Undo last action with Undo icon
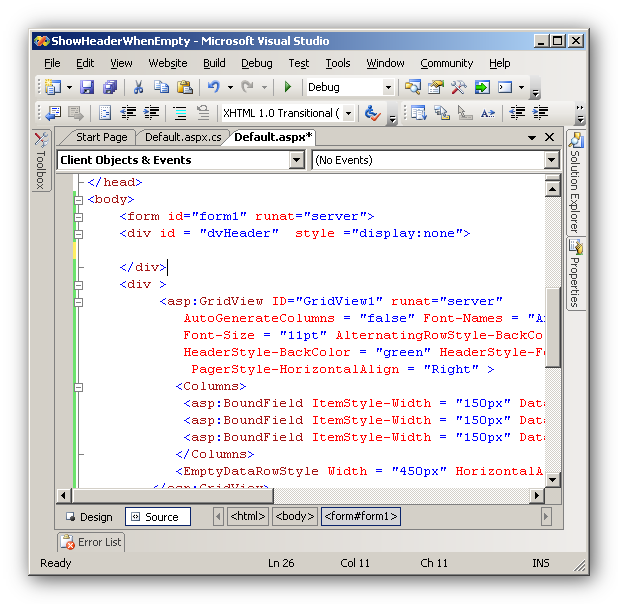The height and width of the screenshot is (604, 618). [214, 87]
